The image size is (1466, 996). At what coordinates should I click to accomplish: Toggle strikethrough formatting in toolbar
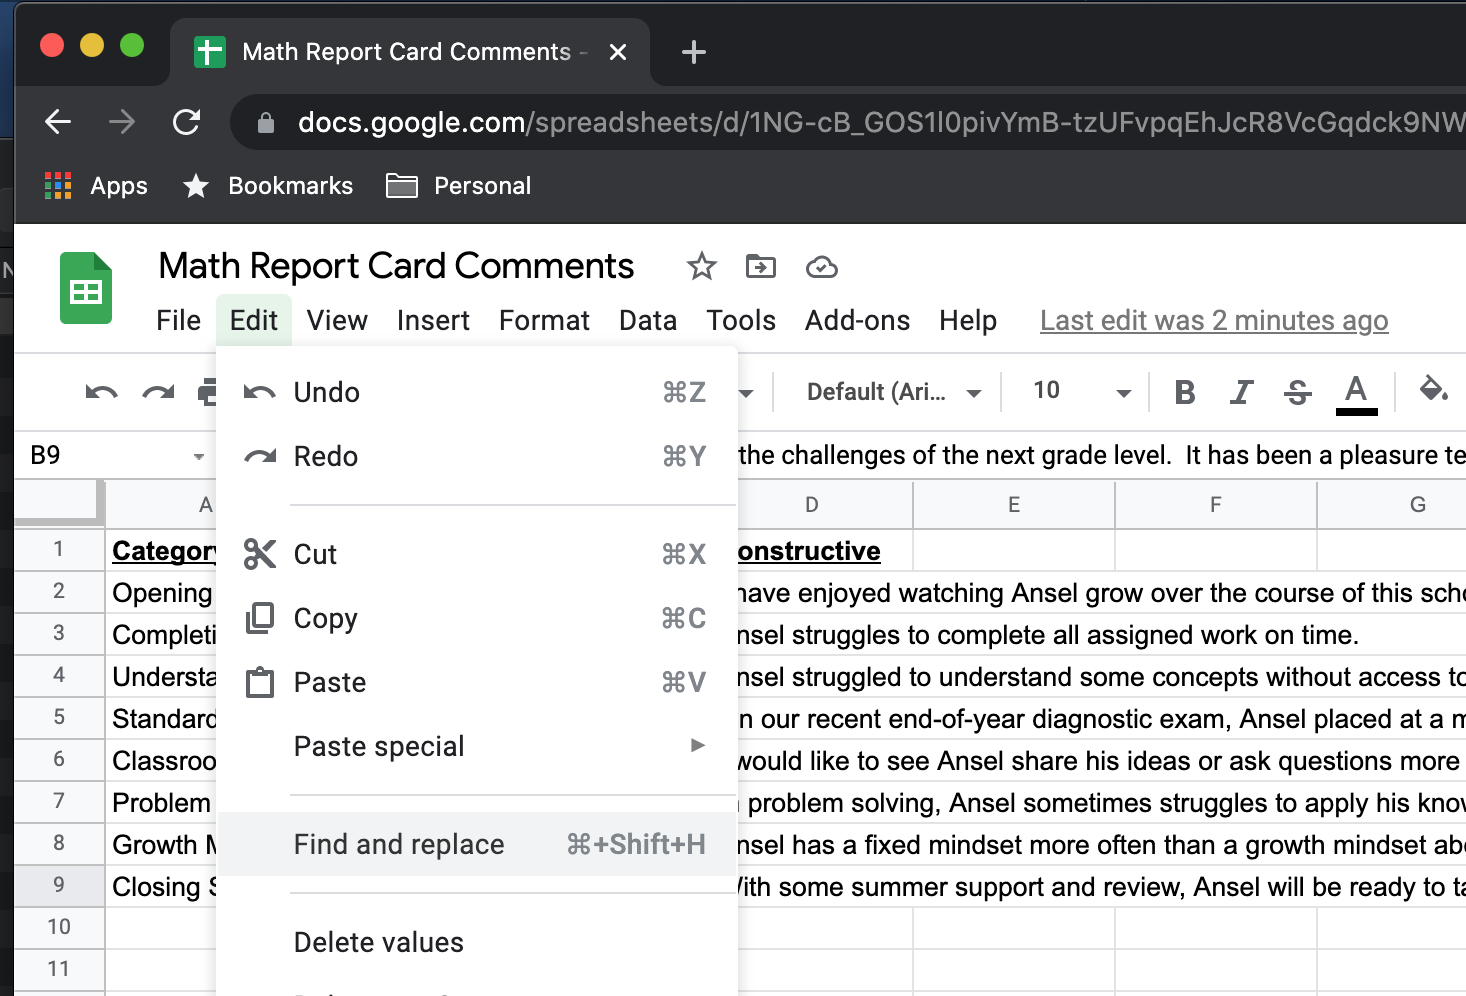1298,392
